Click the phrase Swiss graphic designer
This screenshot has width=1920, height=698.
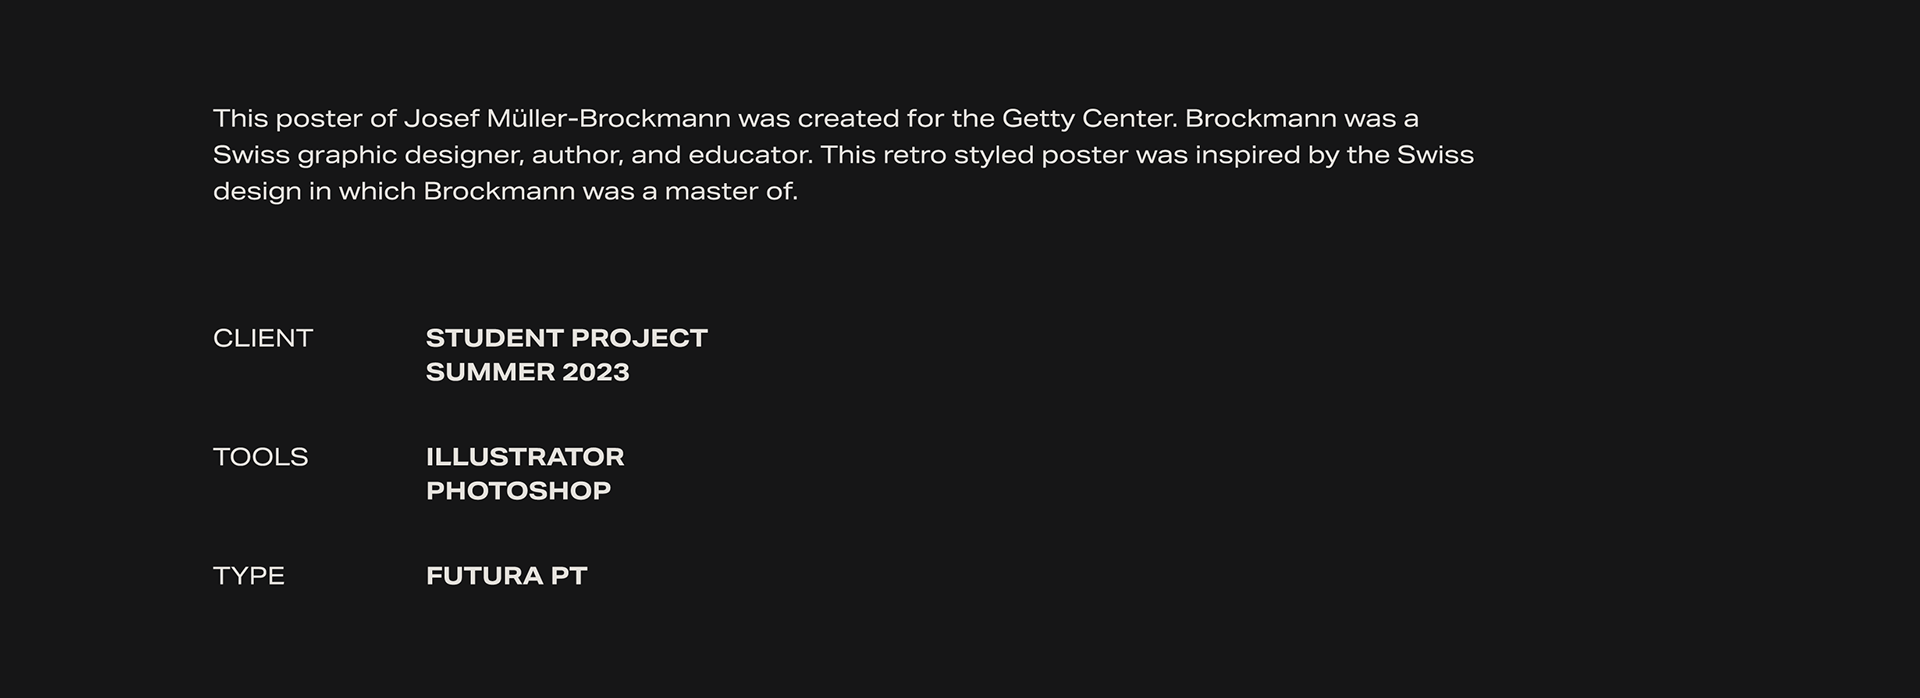tap(367, 155)
